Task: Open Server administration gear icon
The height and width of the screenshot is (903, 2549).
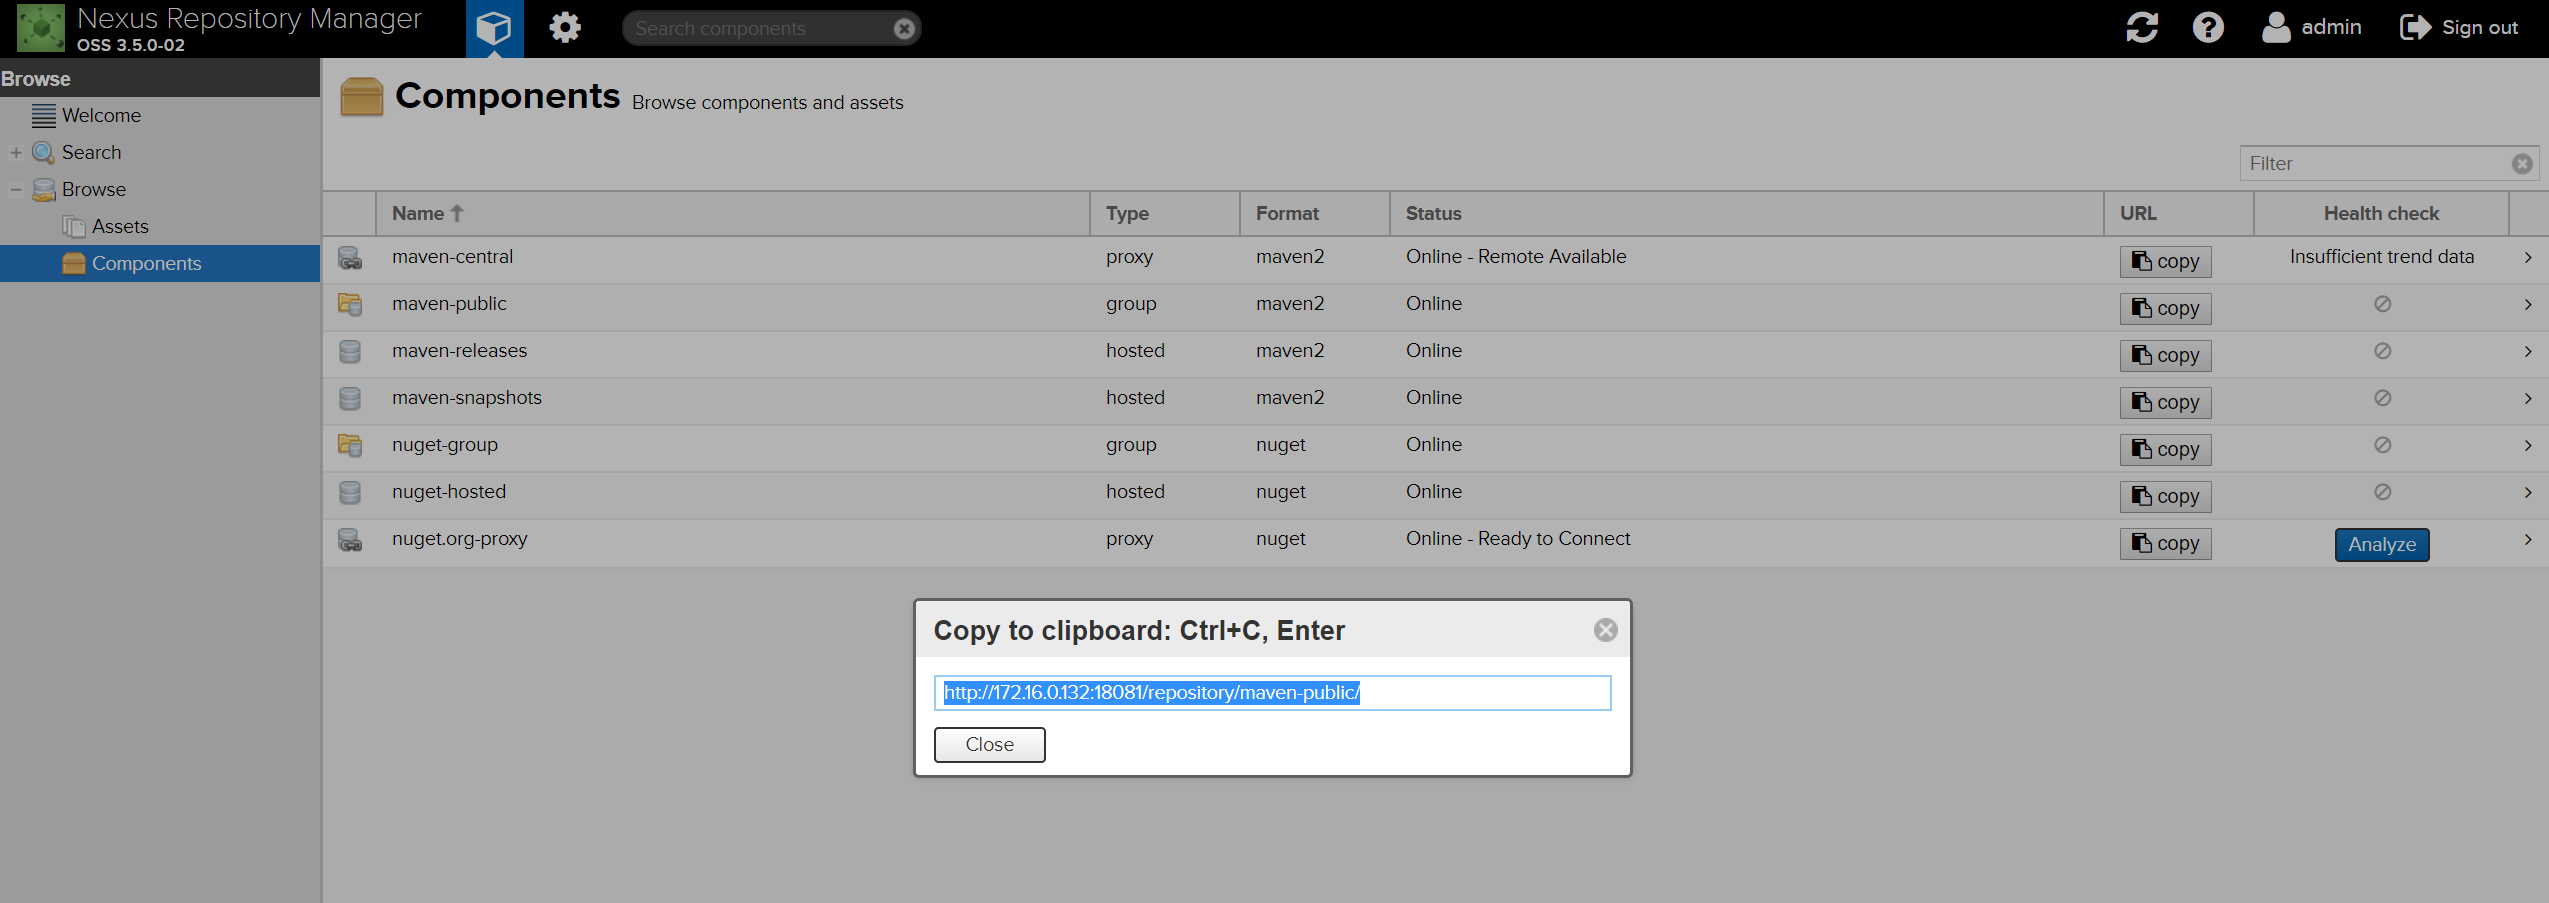Action: point(565,28)
